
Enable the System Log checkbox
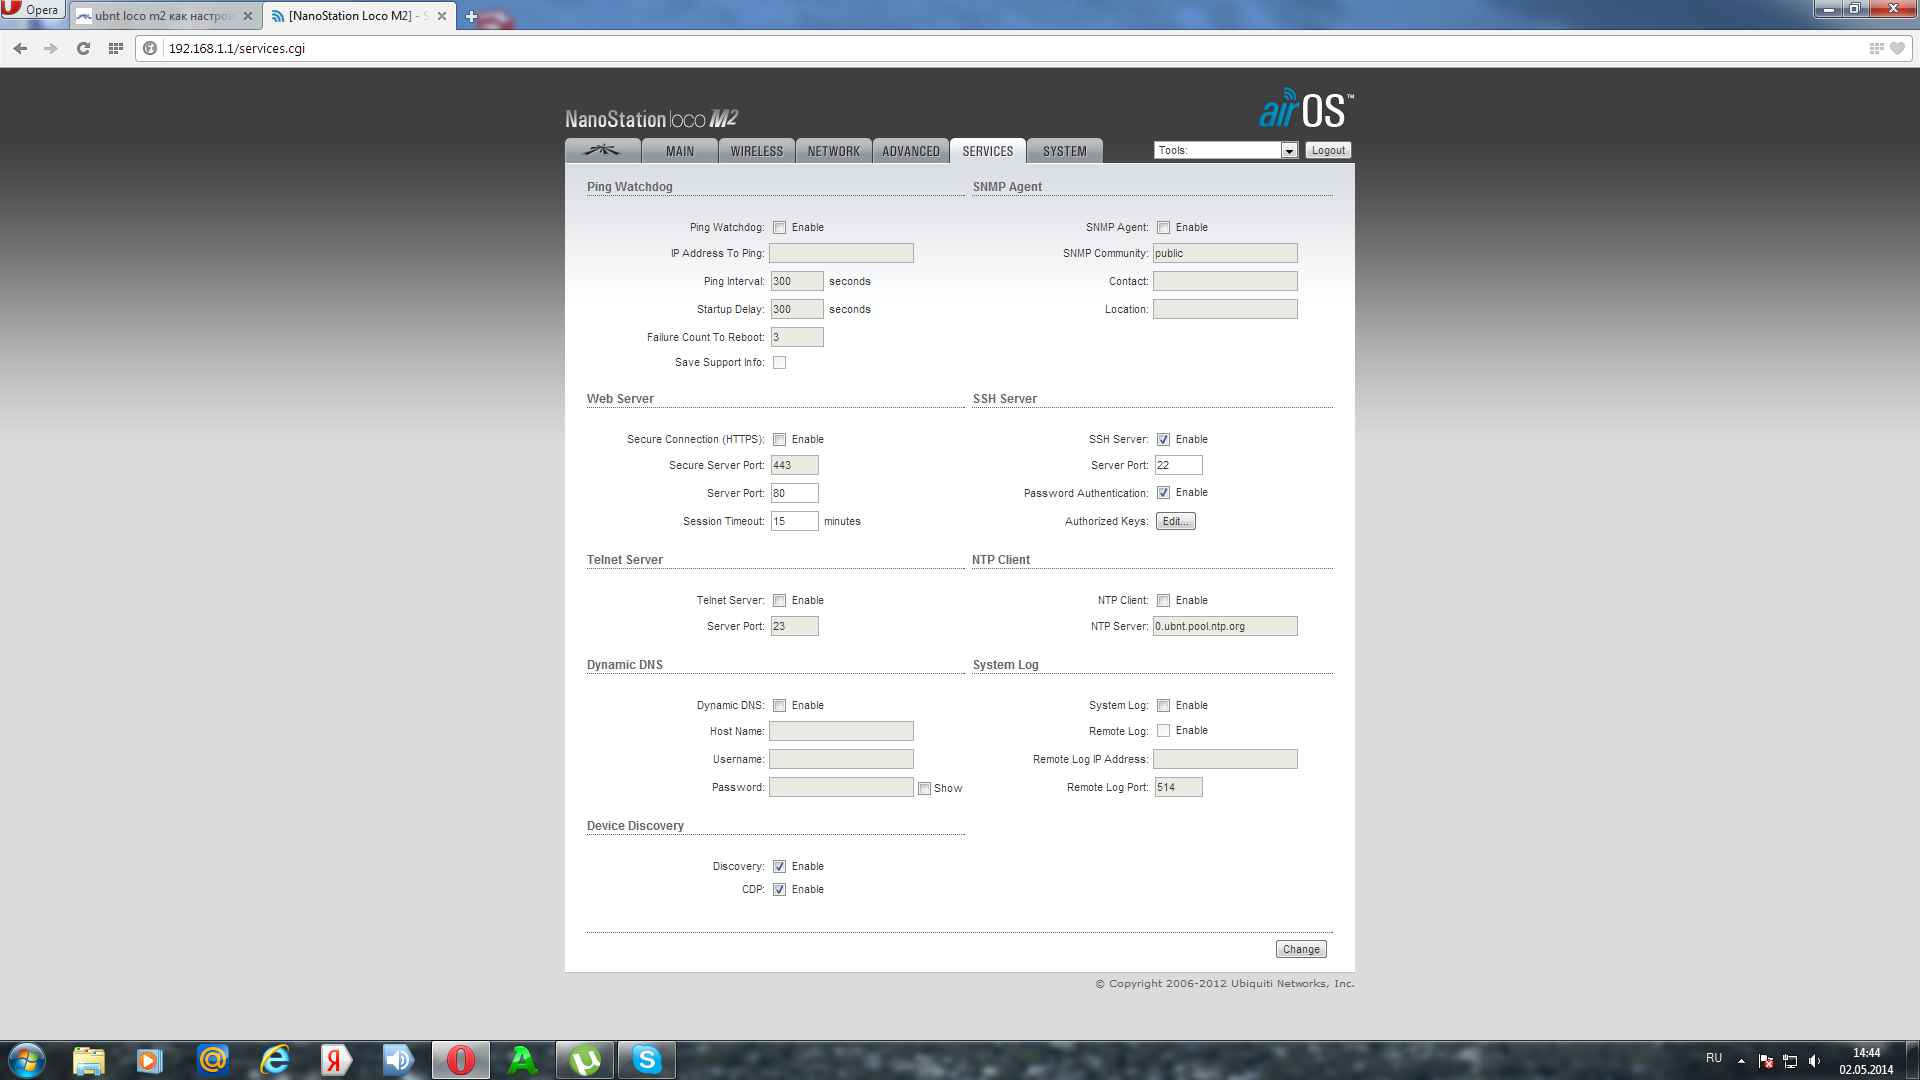1163,706
